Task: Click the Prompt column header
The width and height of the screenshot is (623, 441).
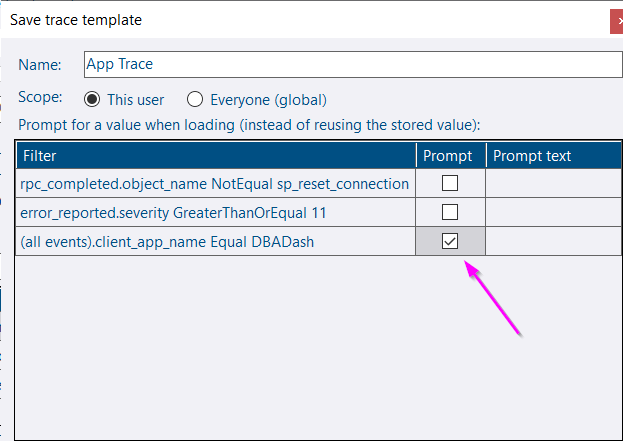Action: pyautogui.click(x=451, y=156)
